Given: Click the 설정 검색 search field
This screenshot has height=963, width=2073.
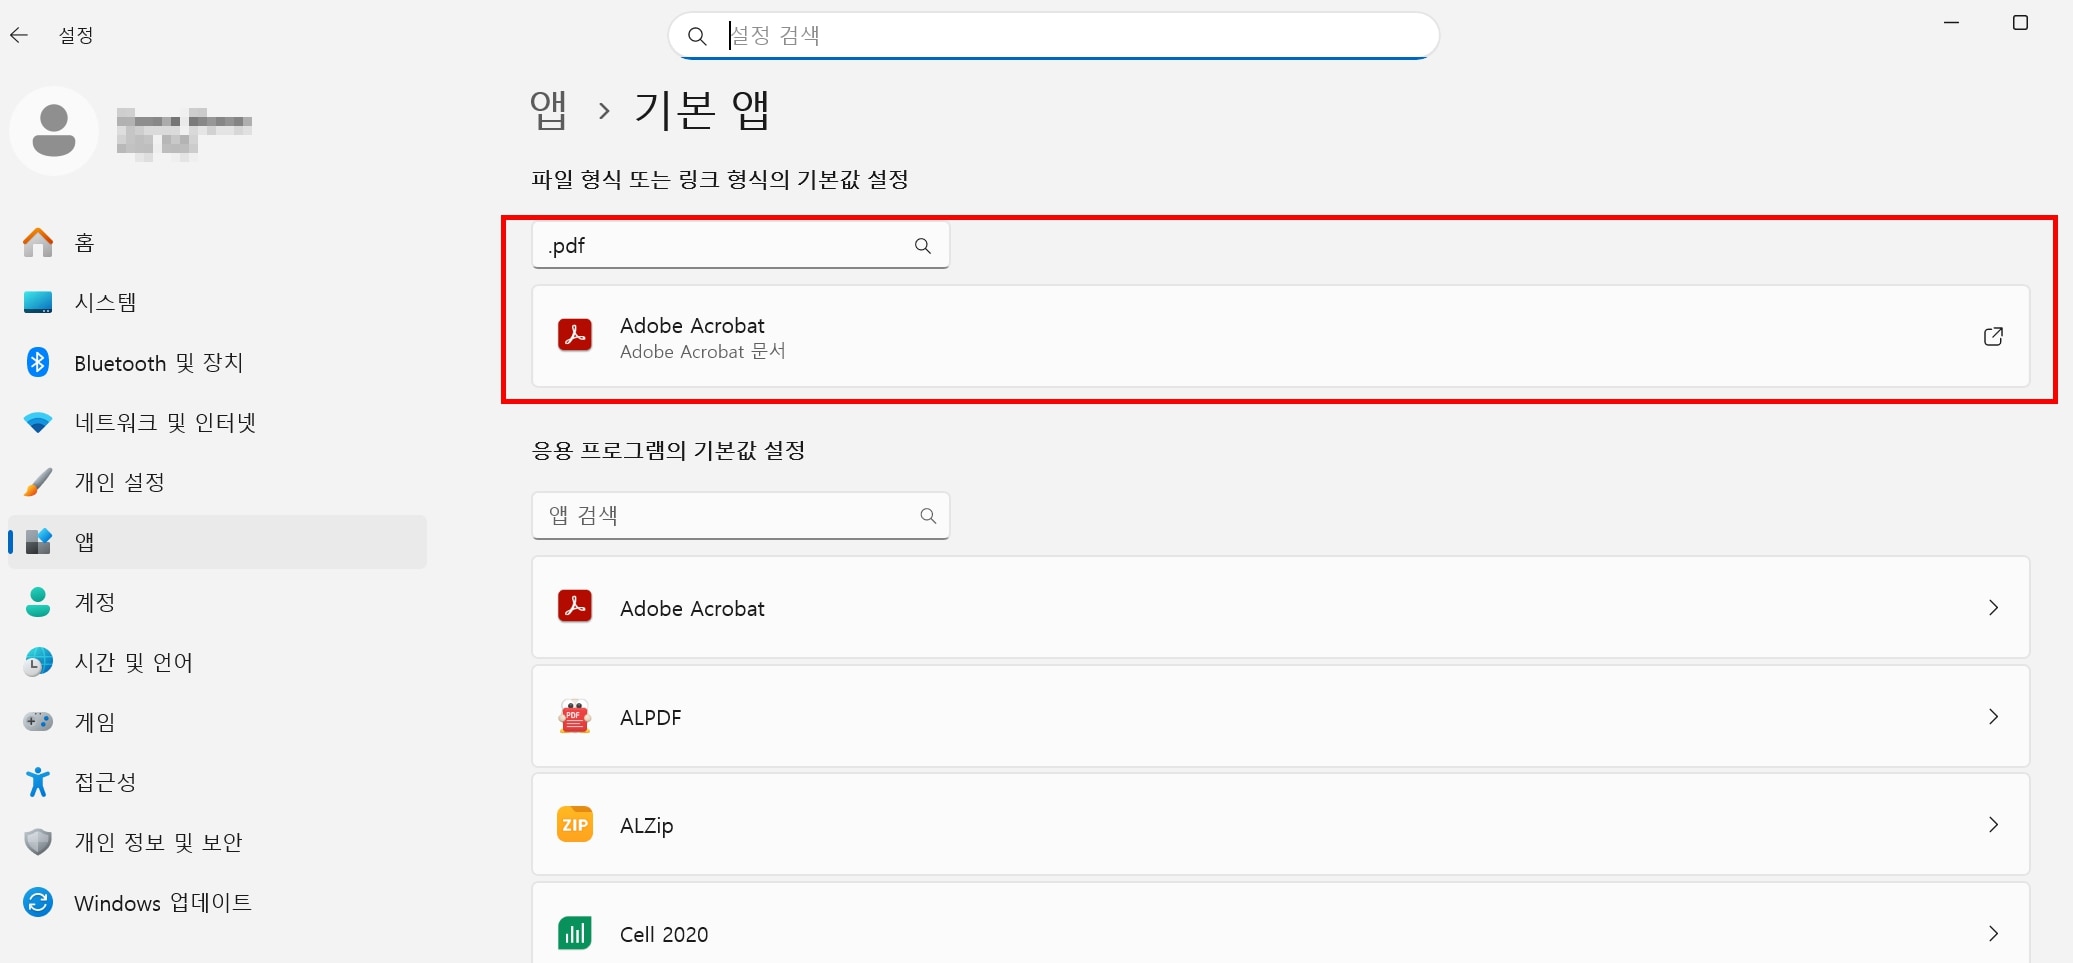Looking at the screenshot, I should click(1053, 36).
